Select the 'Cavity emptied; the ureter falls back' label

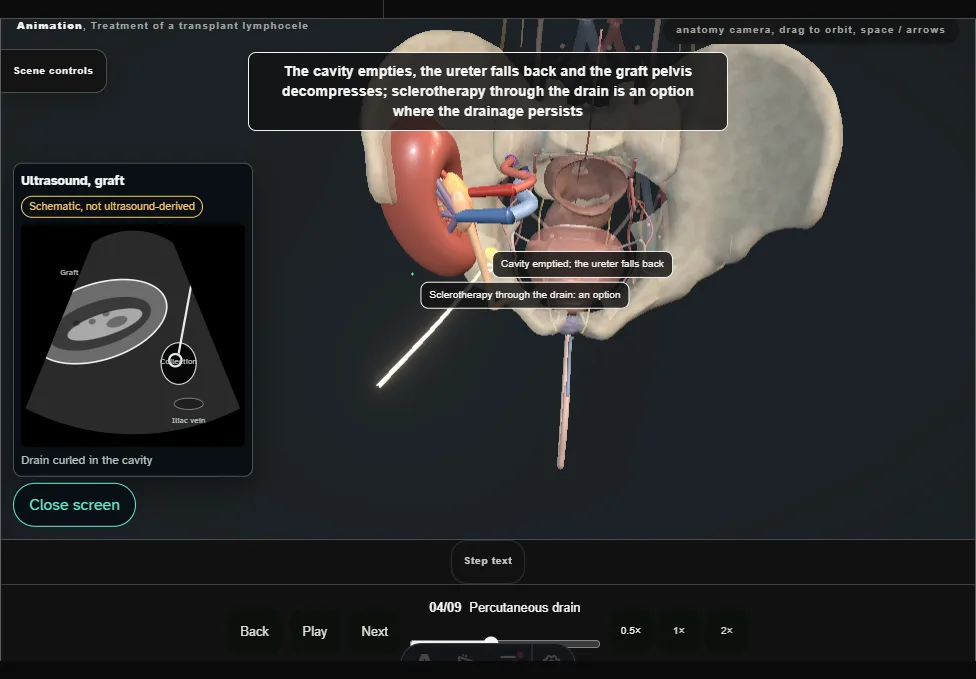582,264
